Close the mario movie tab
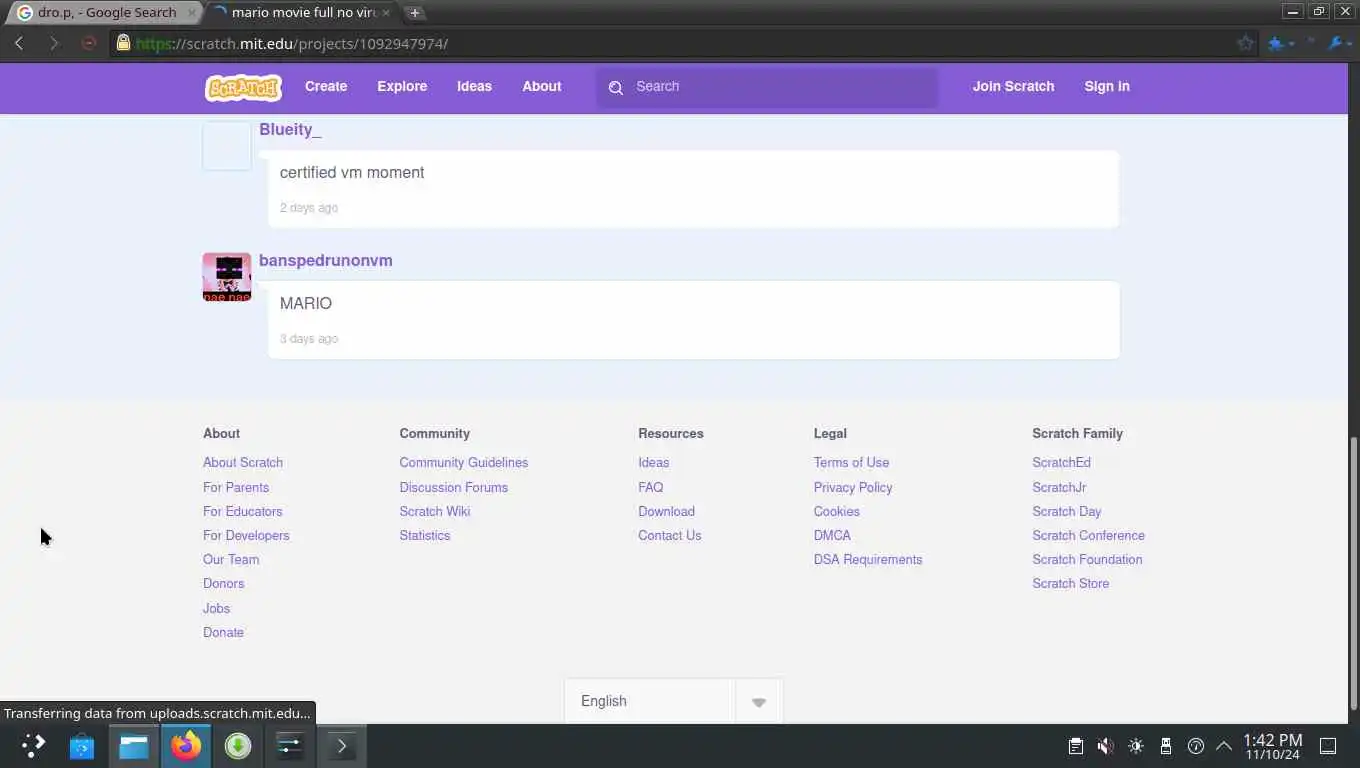Screen dimensions: 1360x768 click(386, 13)
